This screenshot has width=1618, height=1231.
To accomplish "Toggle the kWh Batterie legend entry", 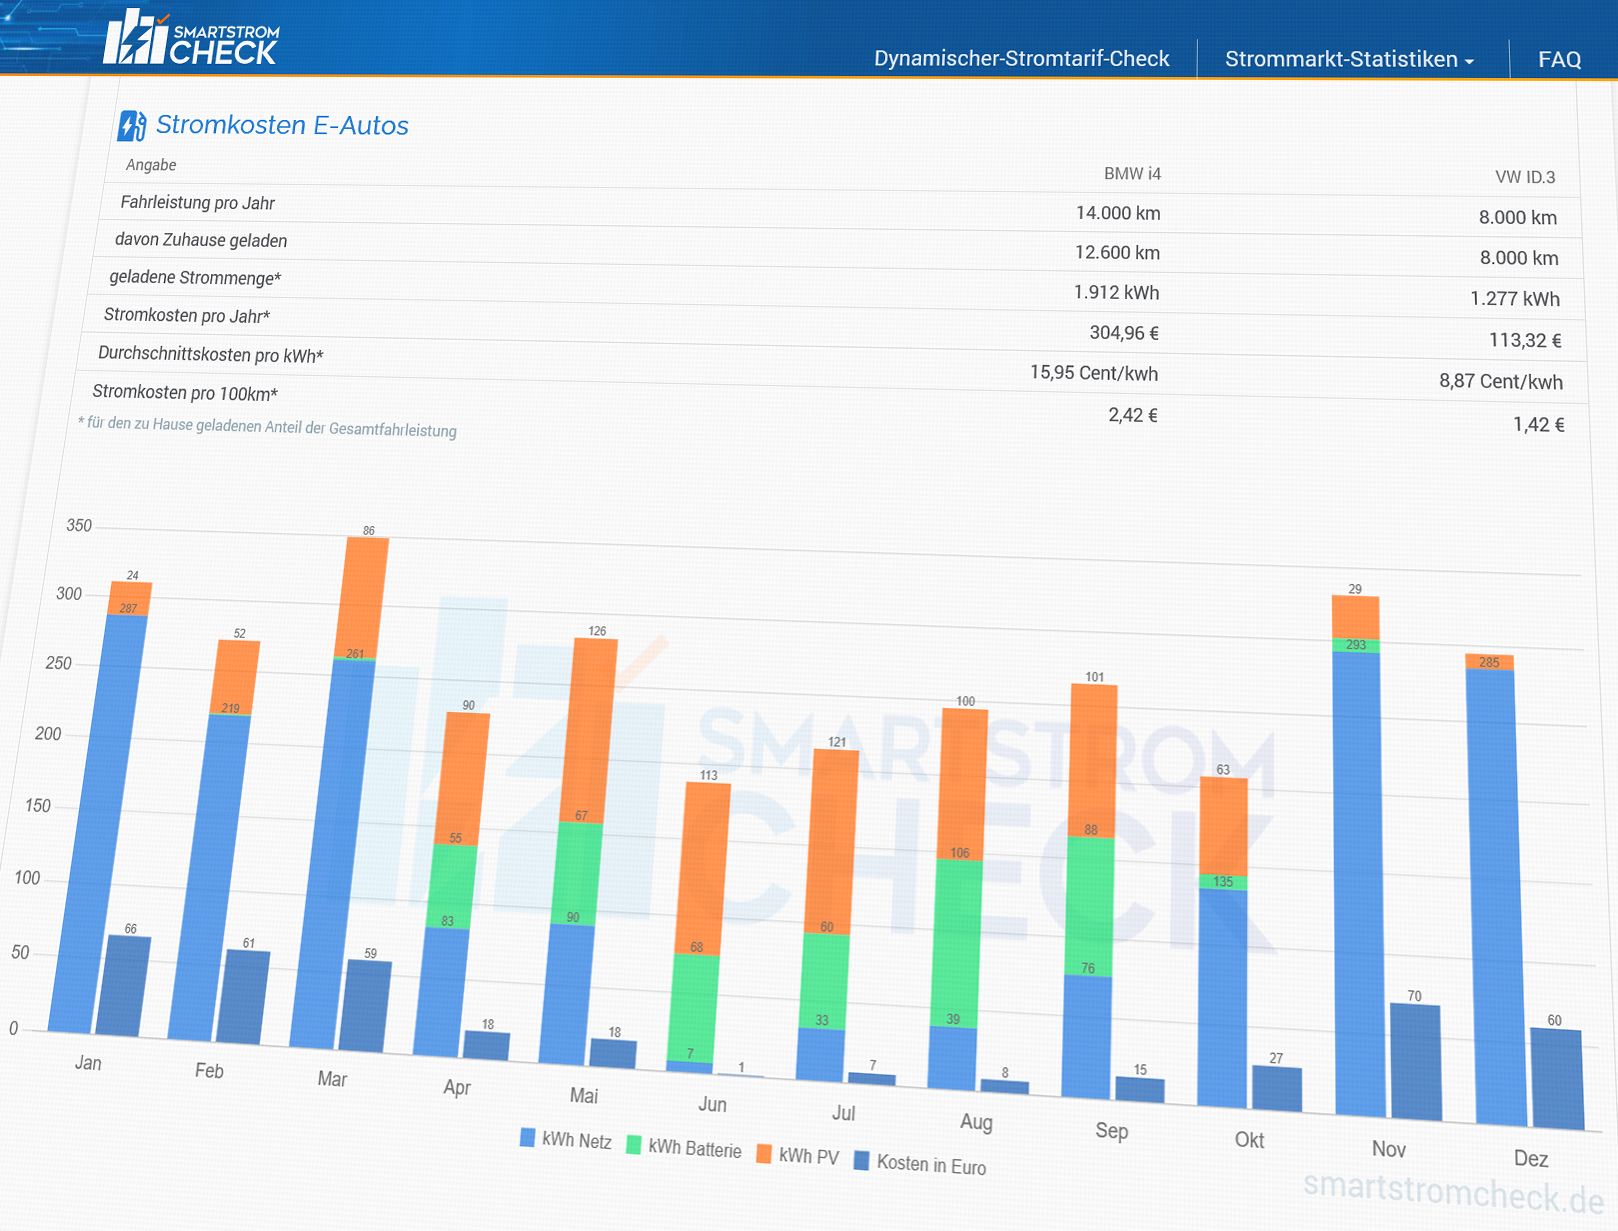I will point(684,1147).
